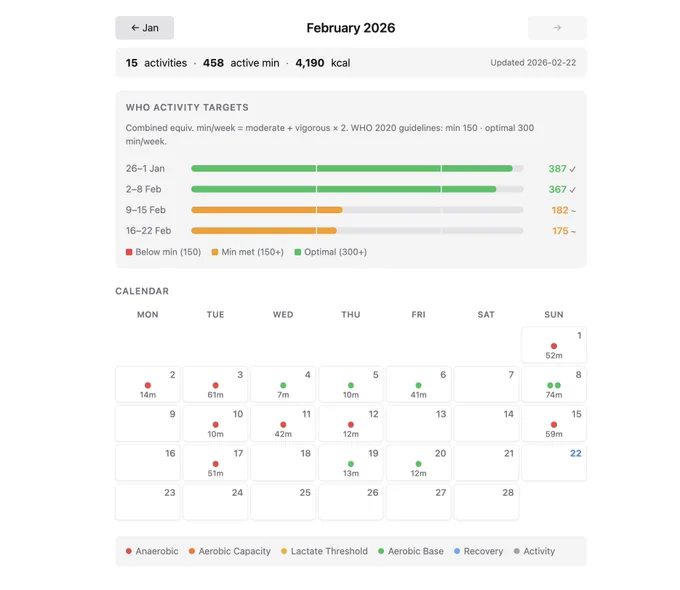Click the February 2026 month heading
The width and height of the screenshot is (680, 590).
tap(351, 28)
